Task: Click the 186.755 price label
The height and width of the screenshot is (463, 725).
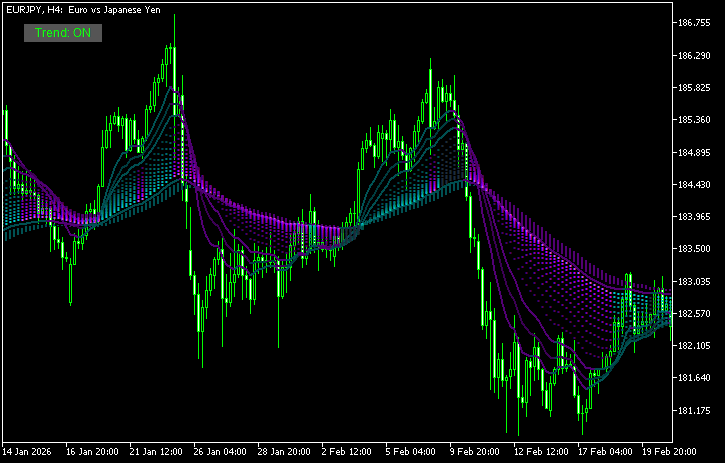Action: 694,23
